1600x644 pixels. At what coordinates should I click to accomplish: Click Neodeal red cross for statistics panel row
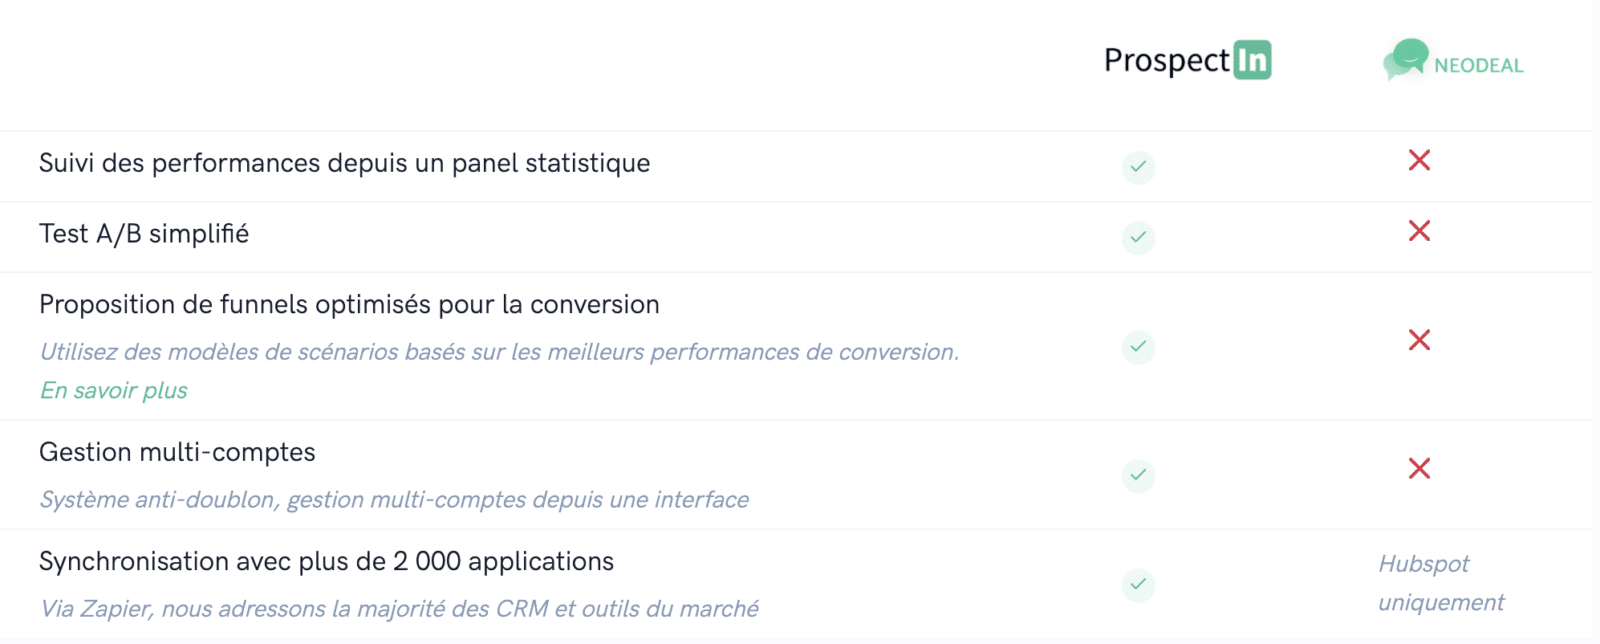pos(1419,160)
